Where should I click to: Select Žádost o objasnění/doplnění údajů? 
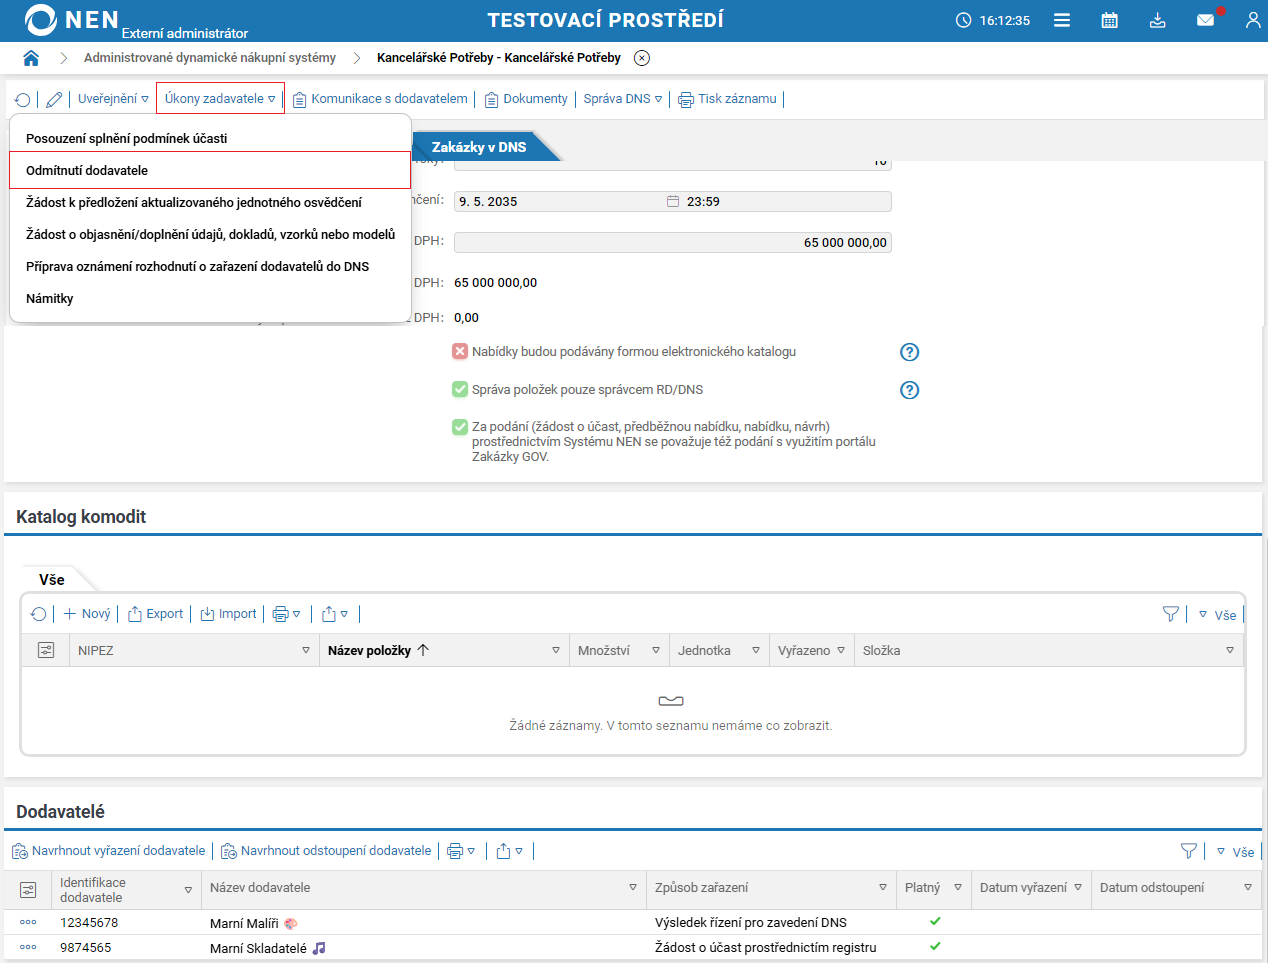pos(210,234)
